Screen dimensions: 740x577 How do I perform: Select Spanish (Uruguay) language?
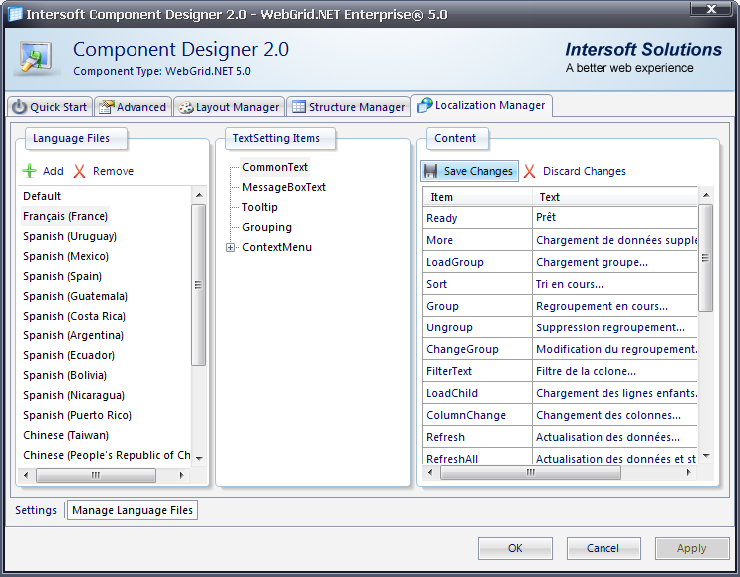(70, 236)
